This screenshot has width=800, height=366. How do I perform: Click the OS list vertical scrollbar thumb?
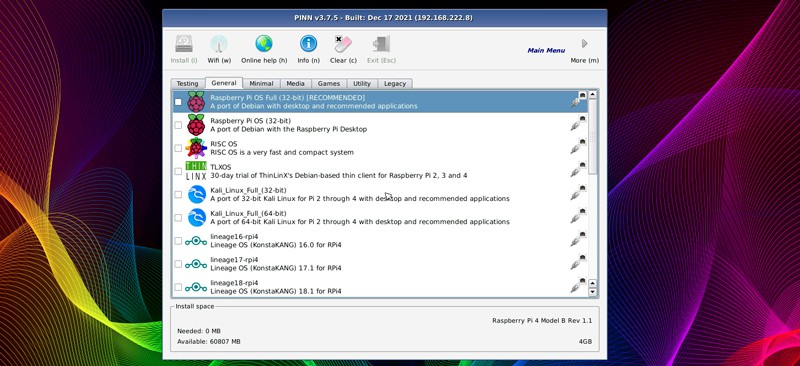592,136
